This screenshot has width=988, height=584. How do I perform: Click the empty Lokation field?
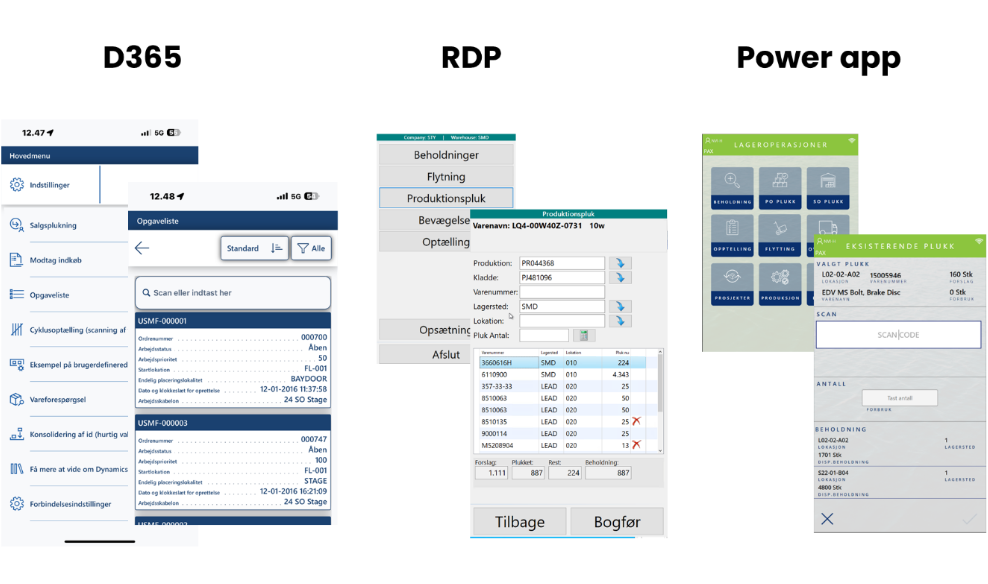coord(562,321)
